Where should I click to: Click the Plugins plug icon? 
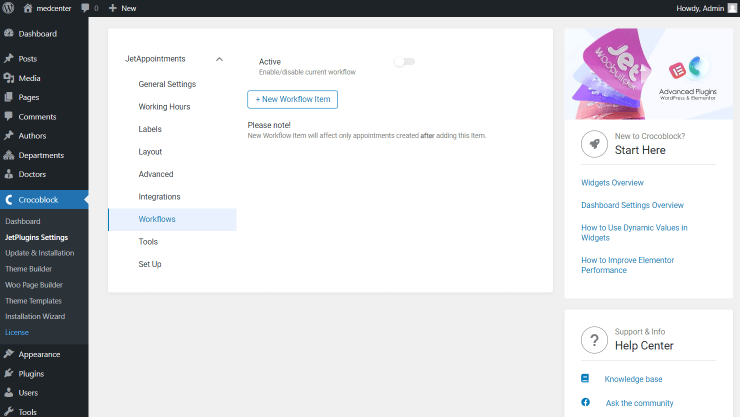[x=8, y=373]
